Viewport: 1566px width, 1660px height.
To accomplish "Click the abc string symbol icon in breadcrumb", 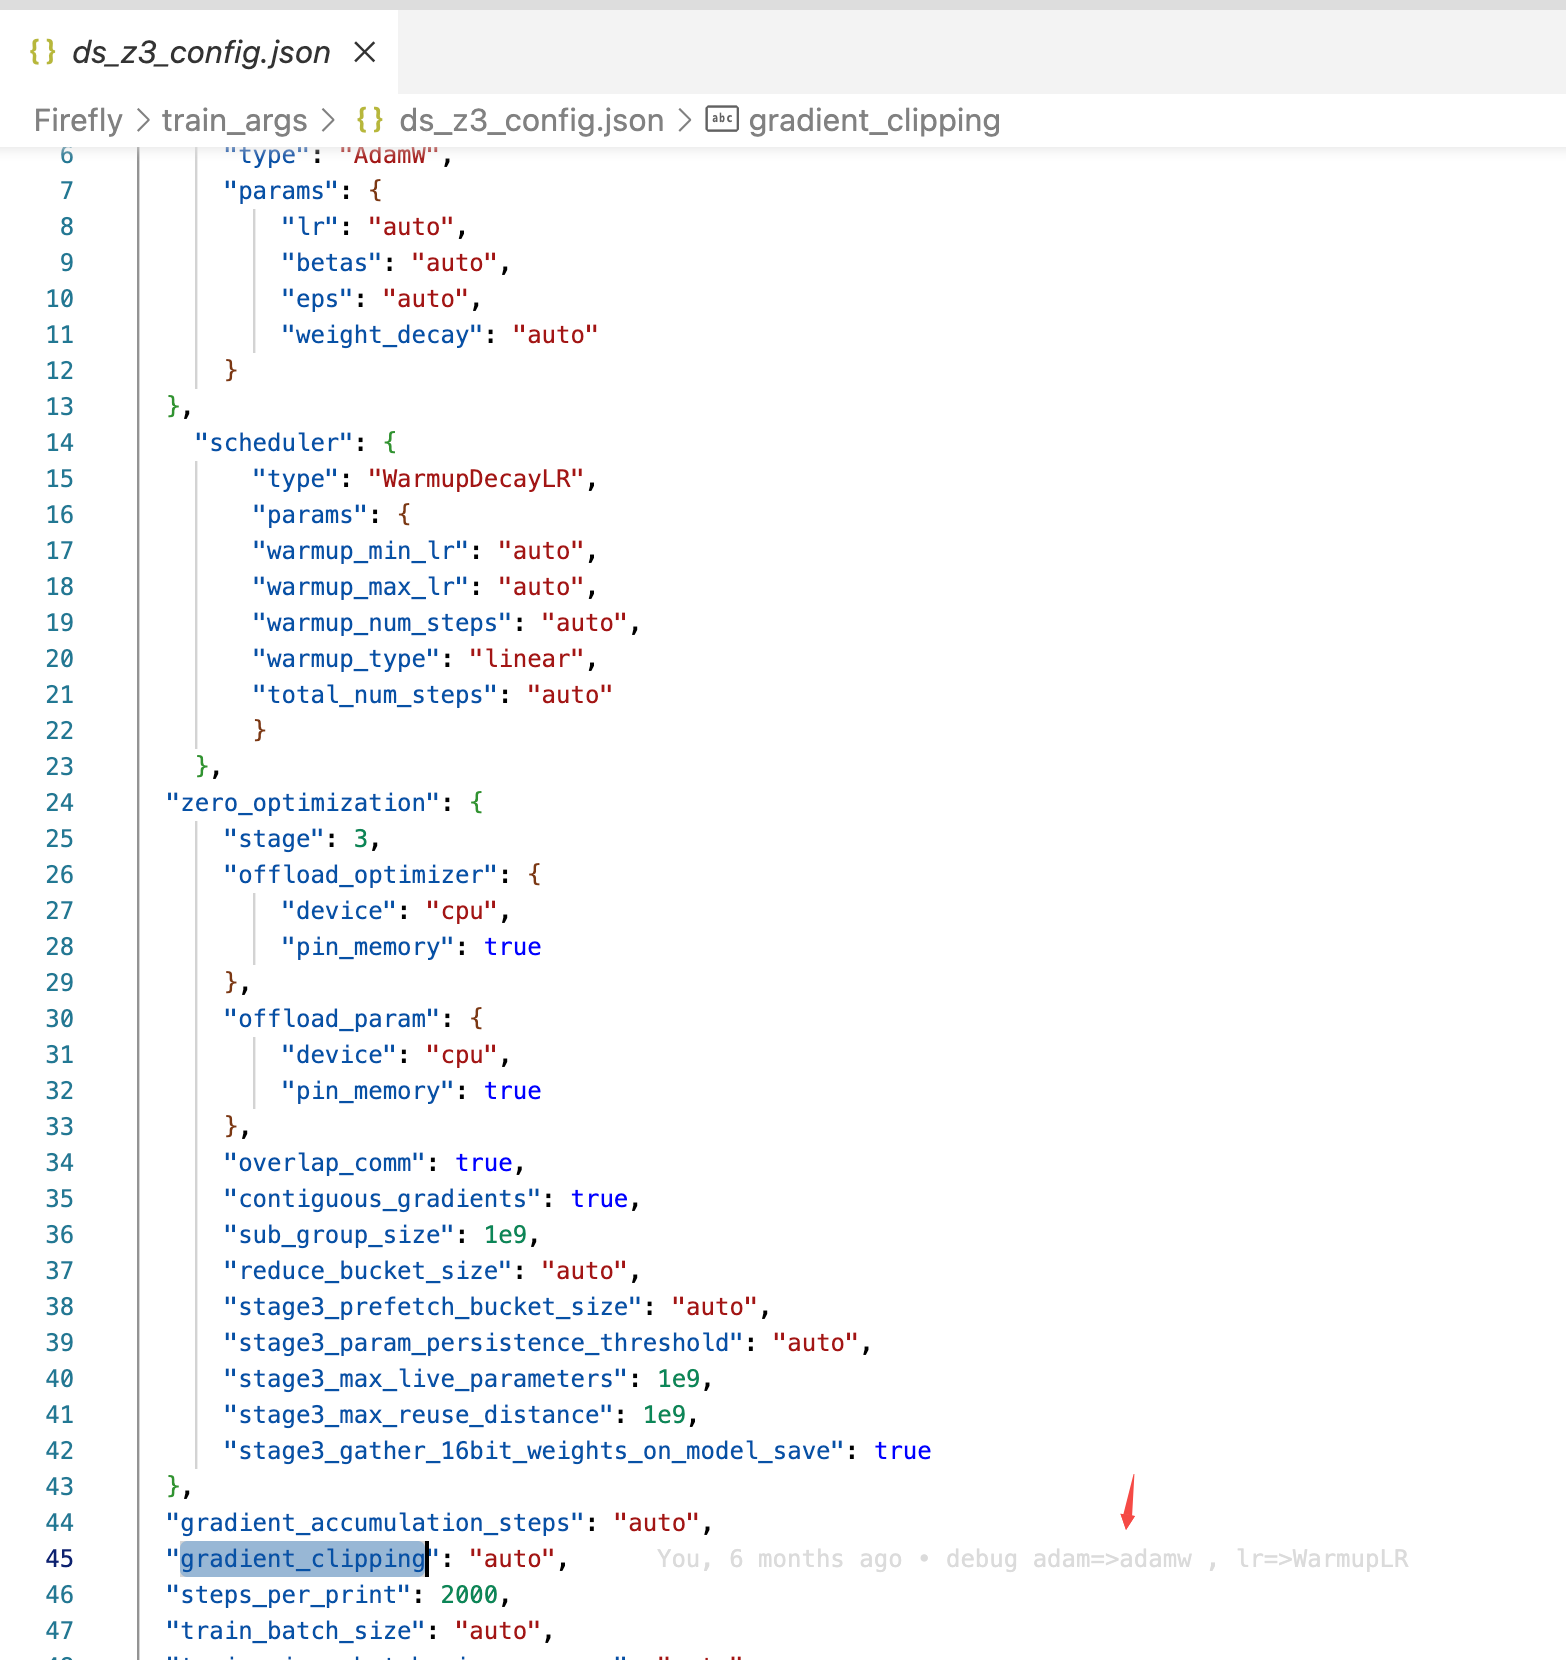I will [x=722, y=119].
